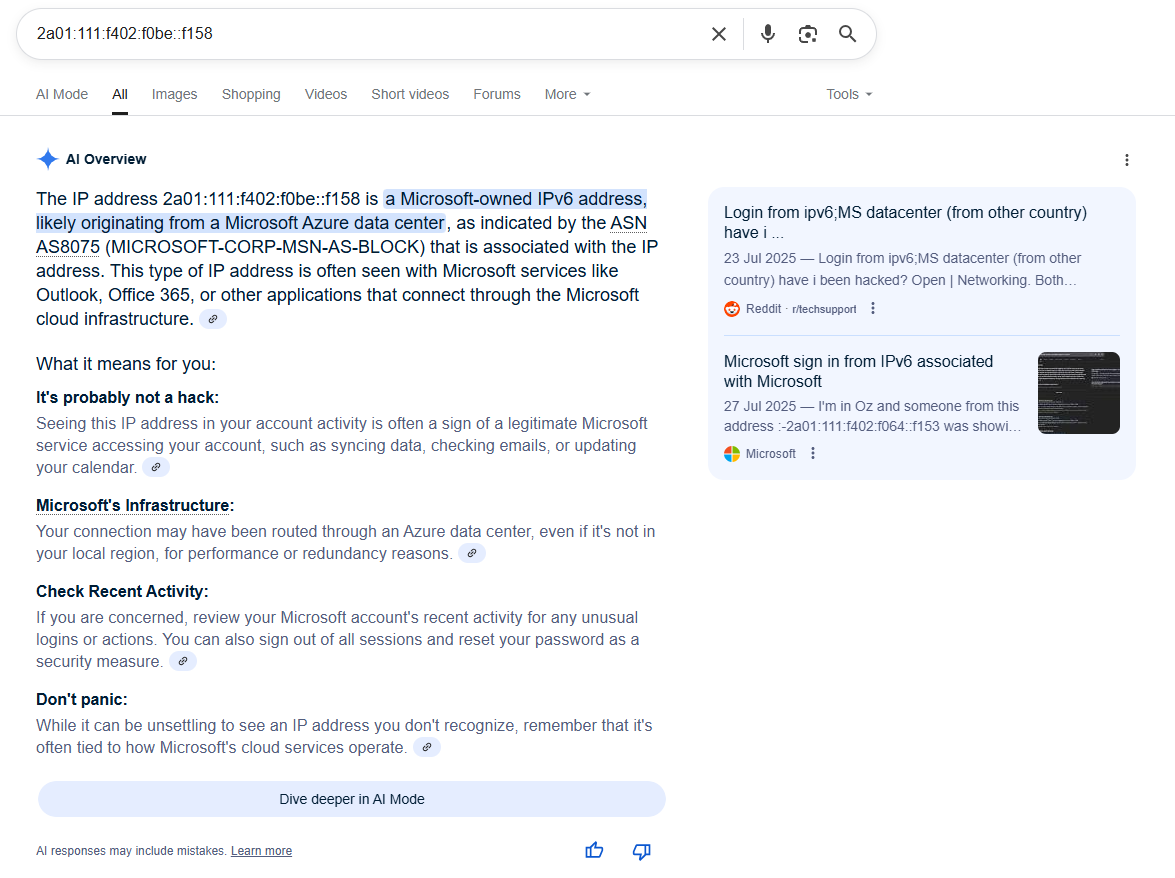The height and width of the screenshot is (878, 1175).
Task: Expand the More search filters dropdown
Action: (567, 94)
